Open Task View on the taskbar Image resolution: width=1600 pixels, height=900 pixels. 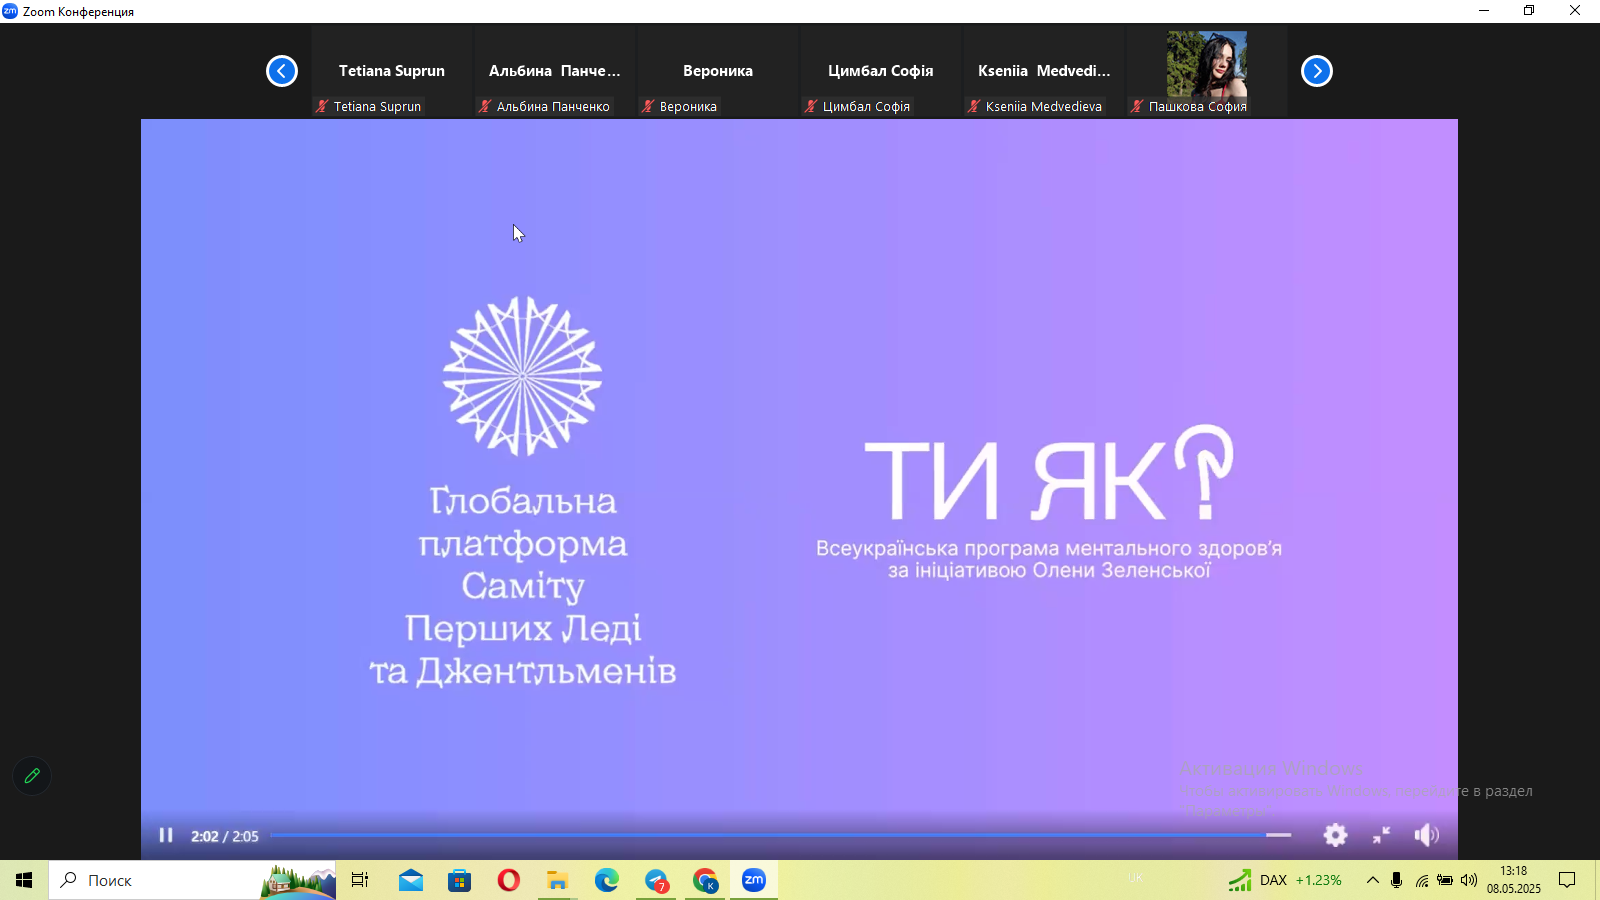point(360,880)
